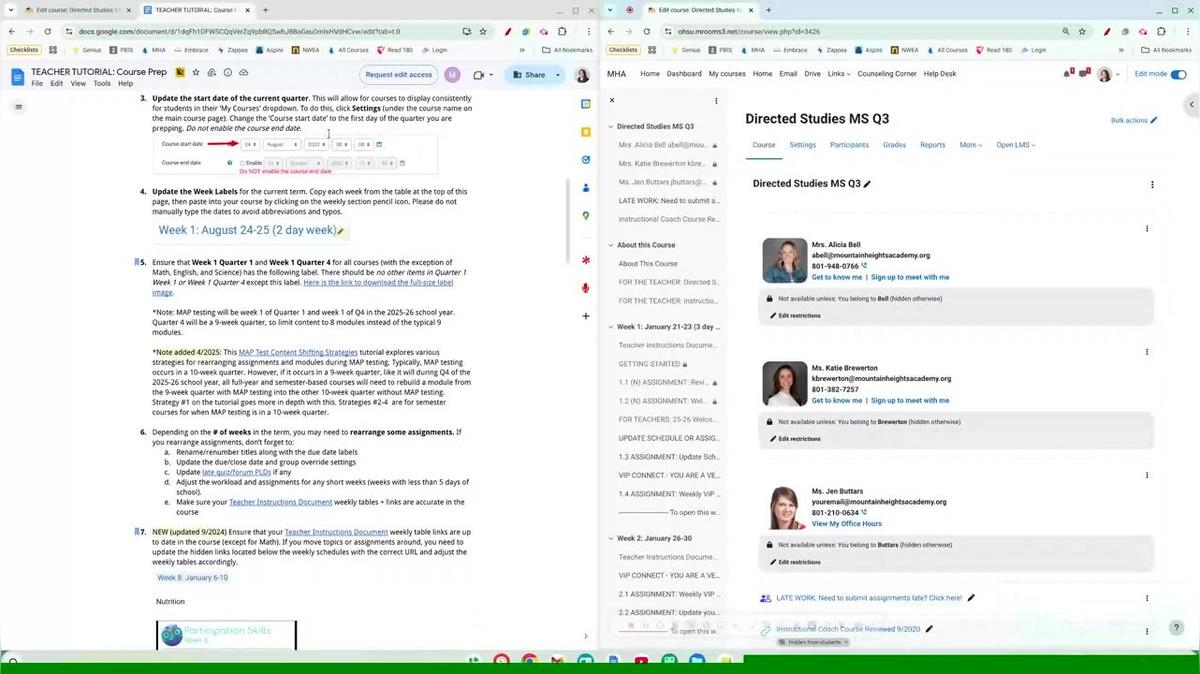Star the TEACHER TUTORIAL Google Doc
1200x674 pixels.
click(x=196, y=73)
